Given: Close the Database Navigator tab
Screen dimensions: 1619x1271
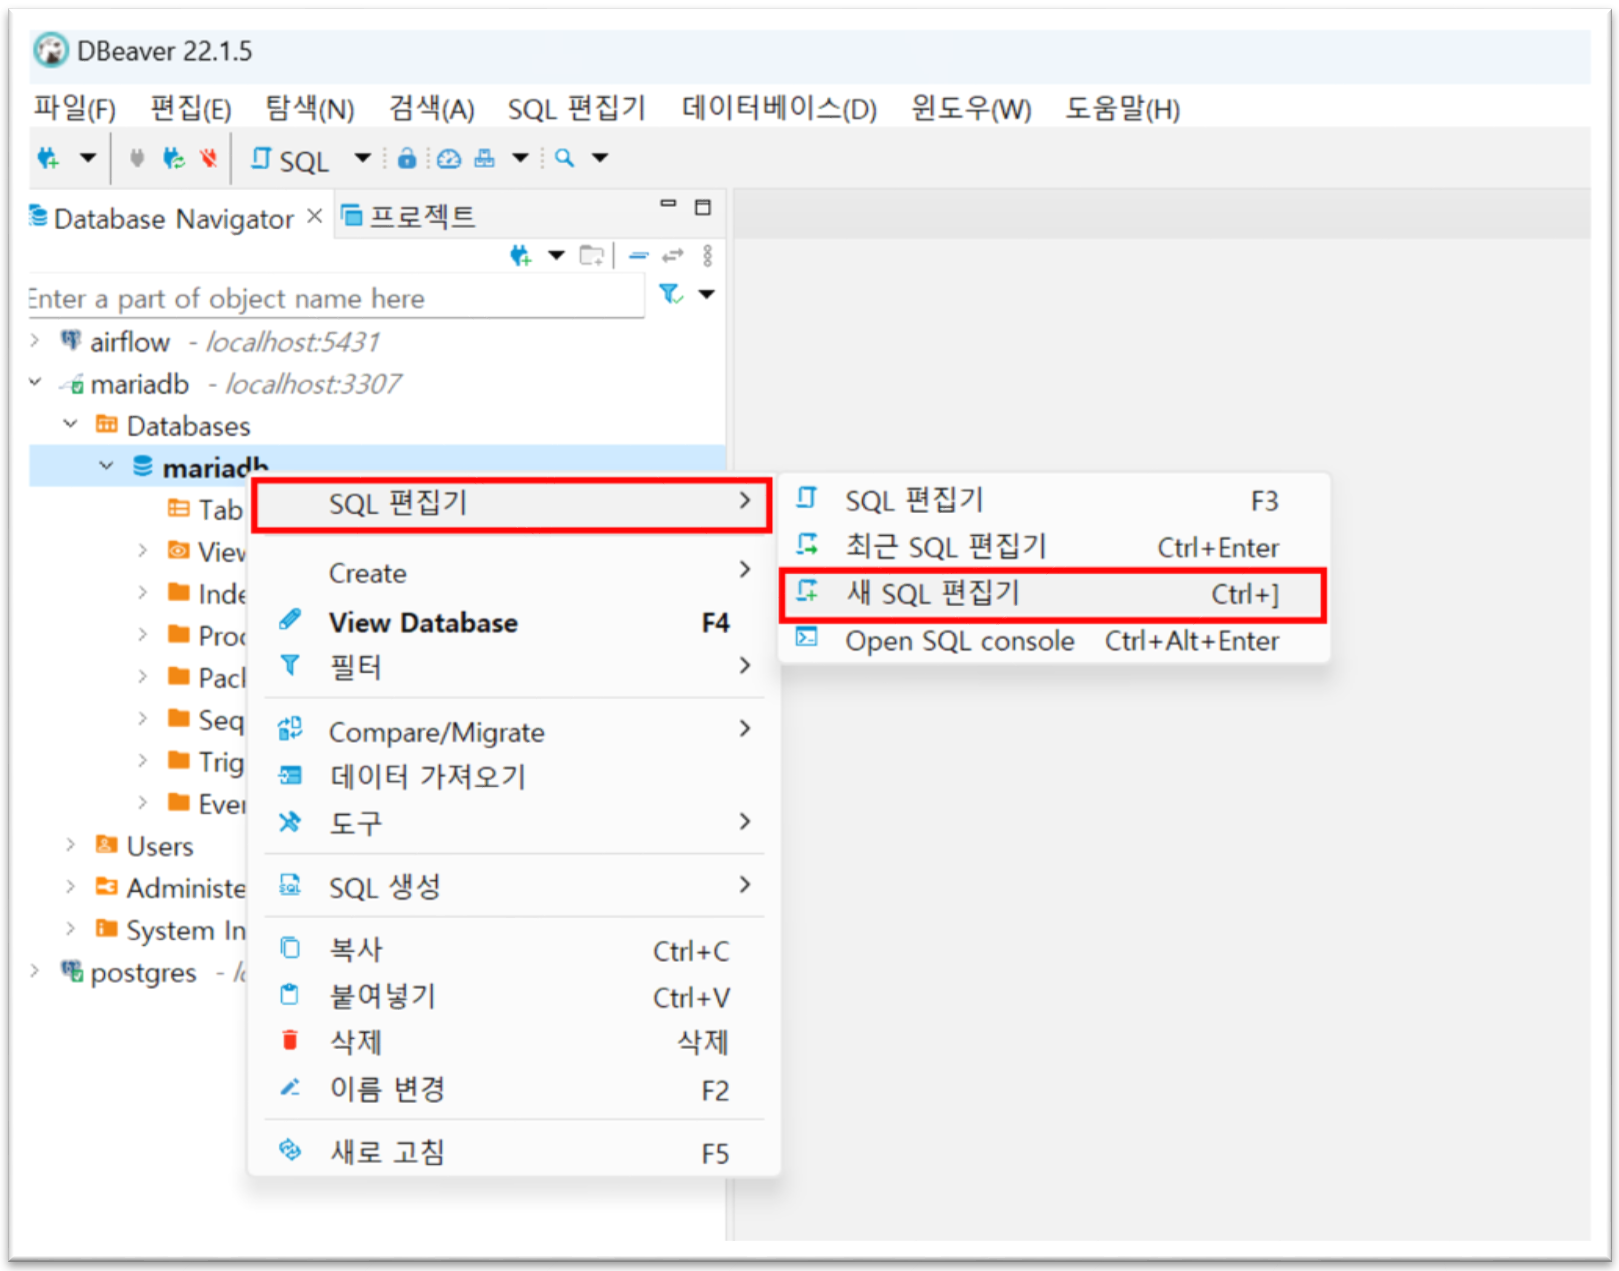Looking at the screenshot, I should (314, 216).
